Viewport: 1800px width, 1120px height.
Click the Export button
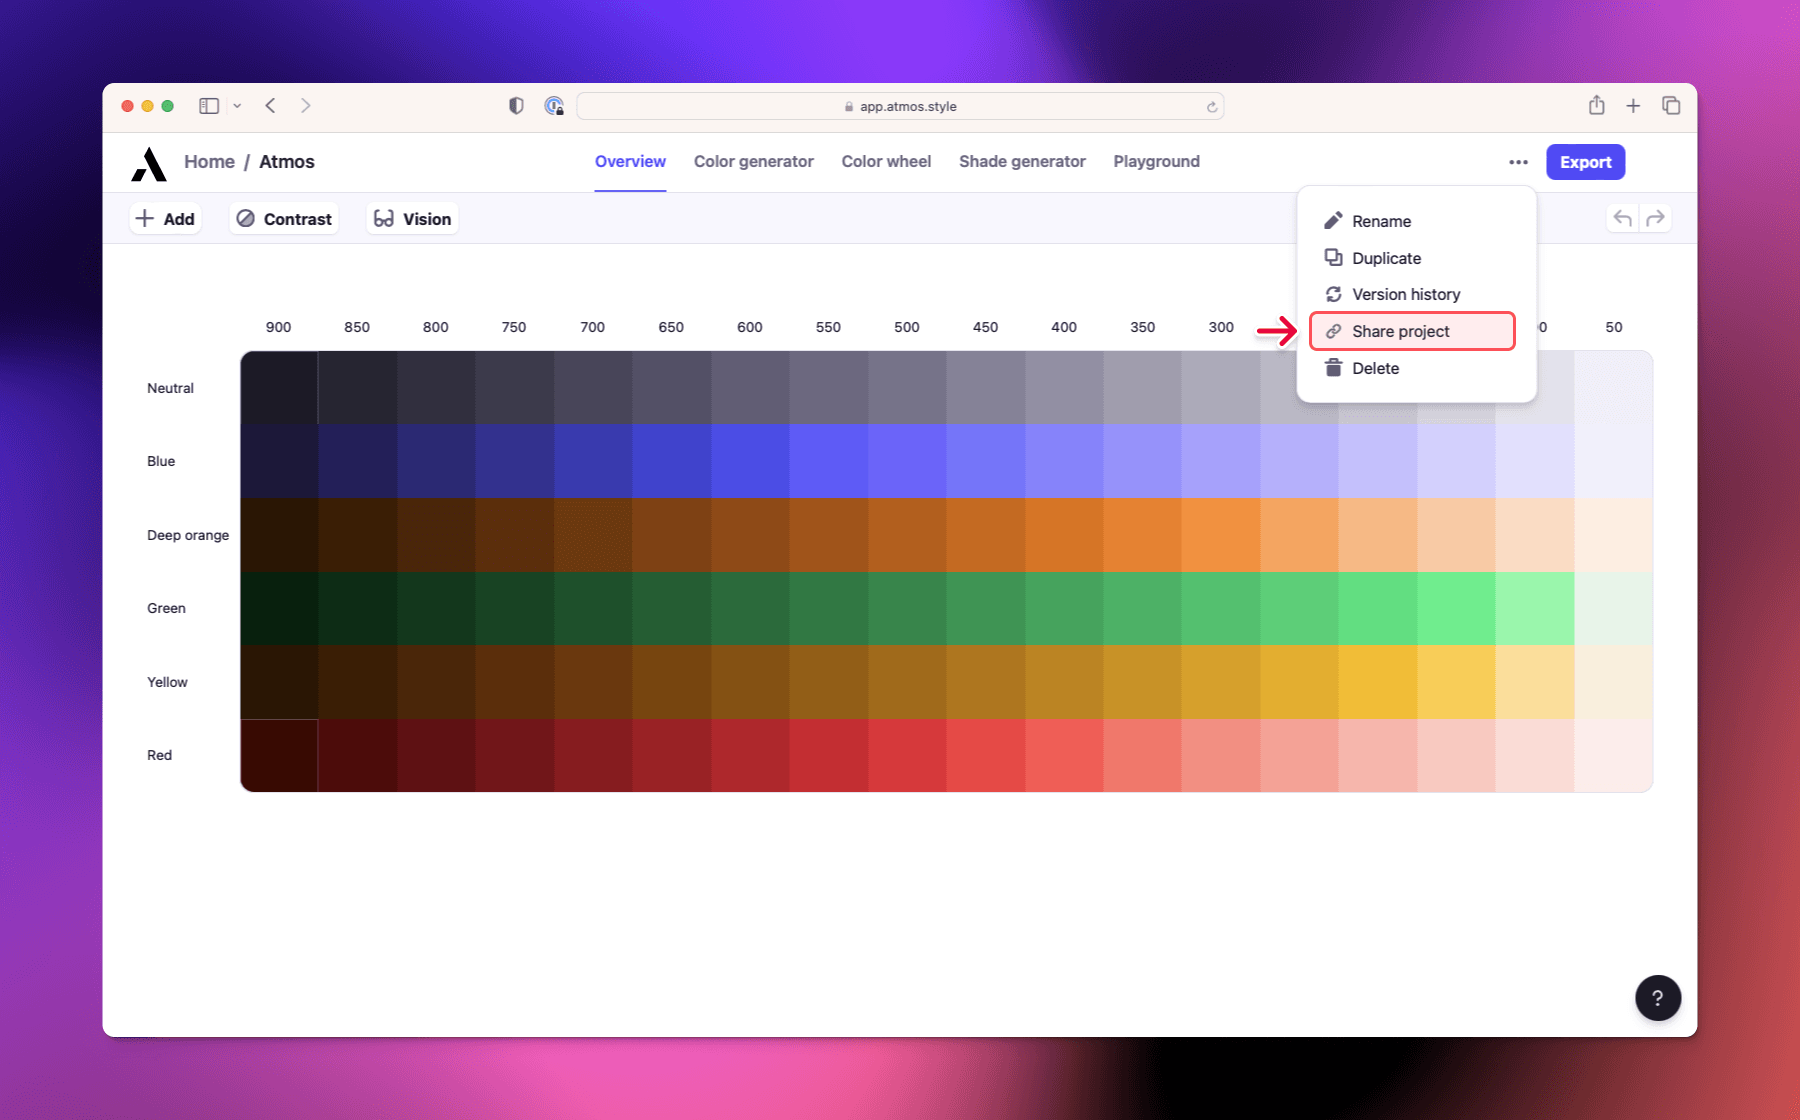(x=1585, y=161)
